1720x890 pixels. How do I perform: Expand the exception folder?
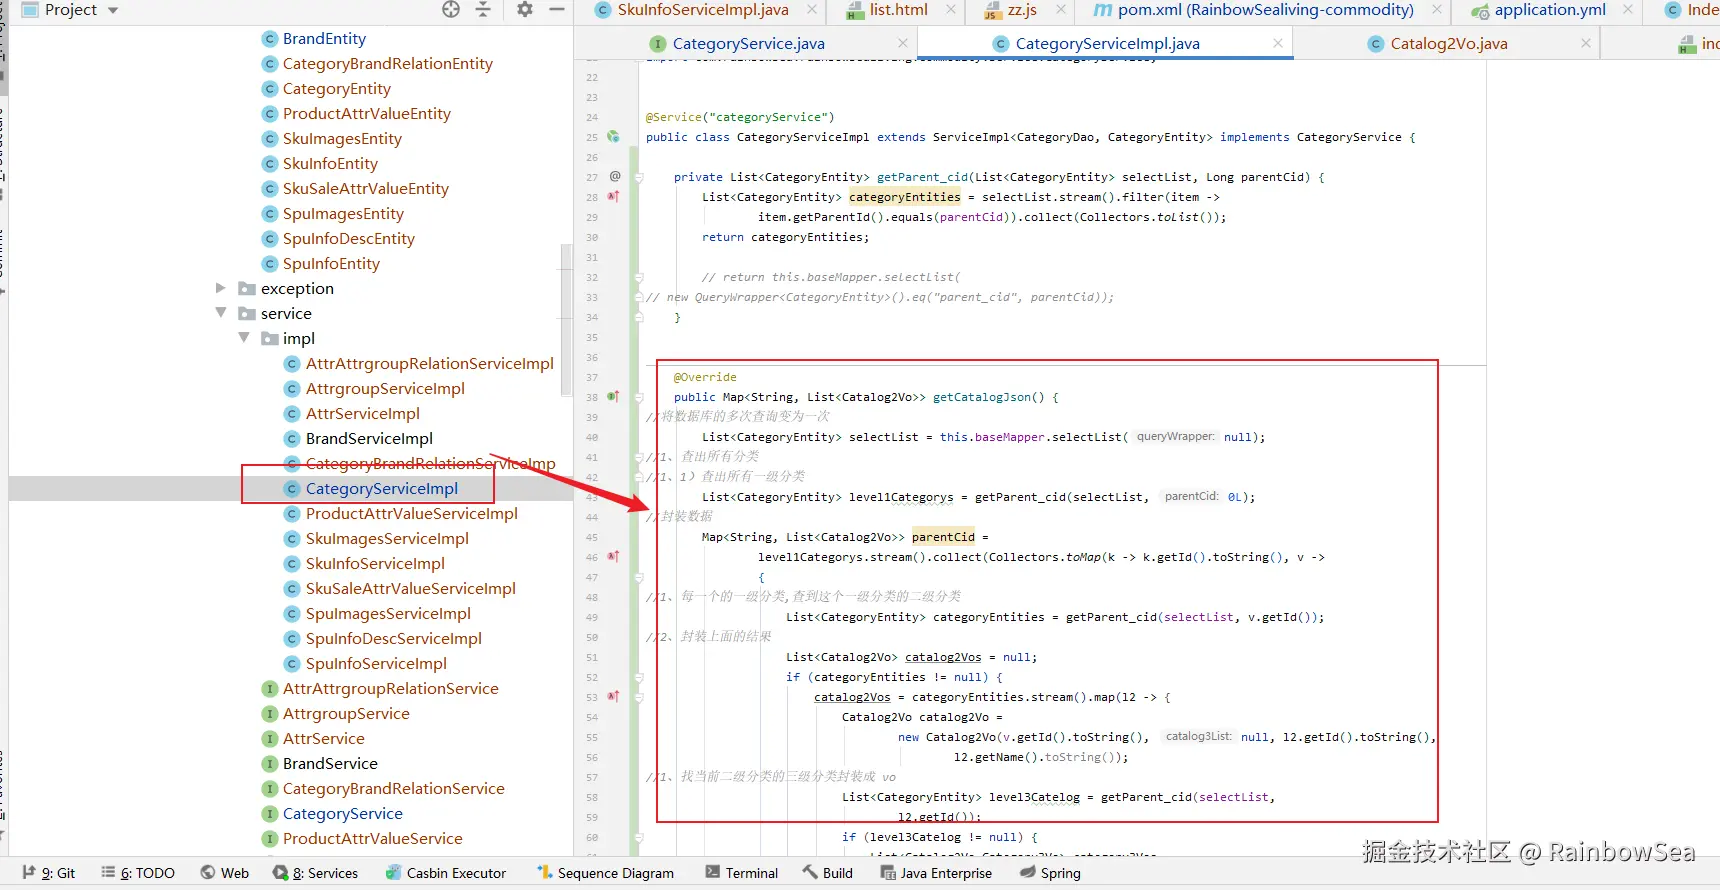[x=221, y=288]
